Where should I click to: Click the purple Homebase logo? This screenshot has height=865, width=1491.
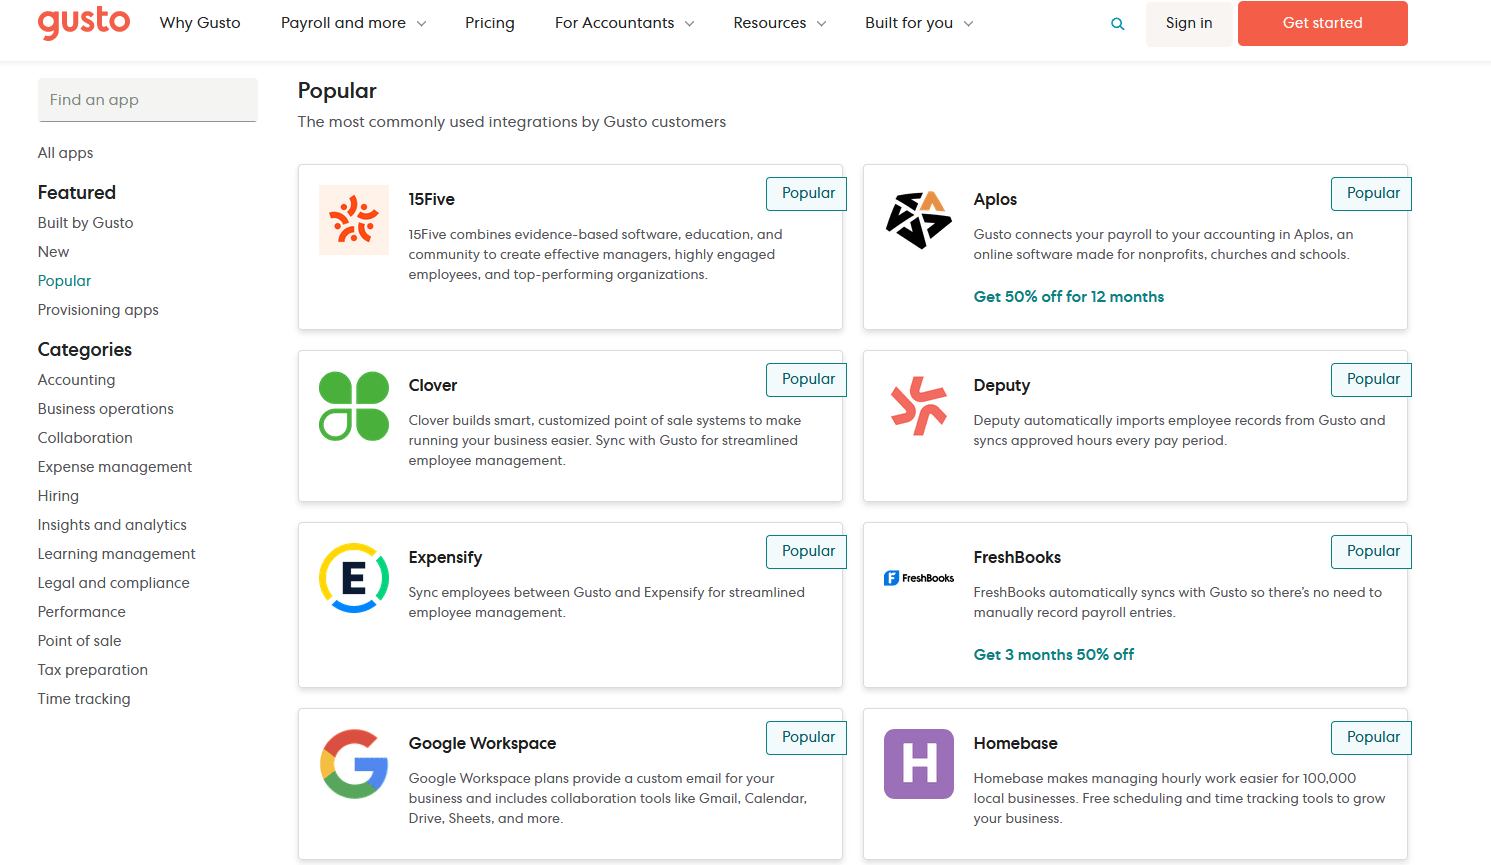coord(919,764)
